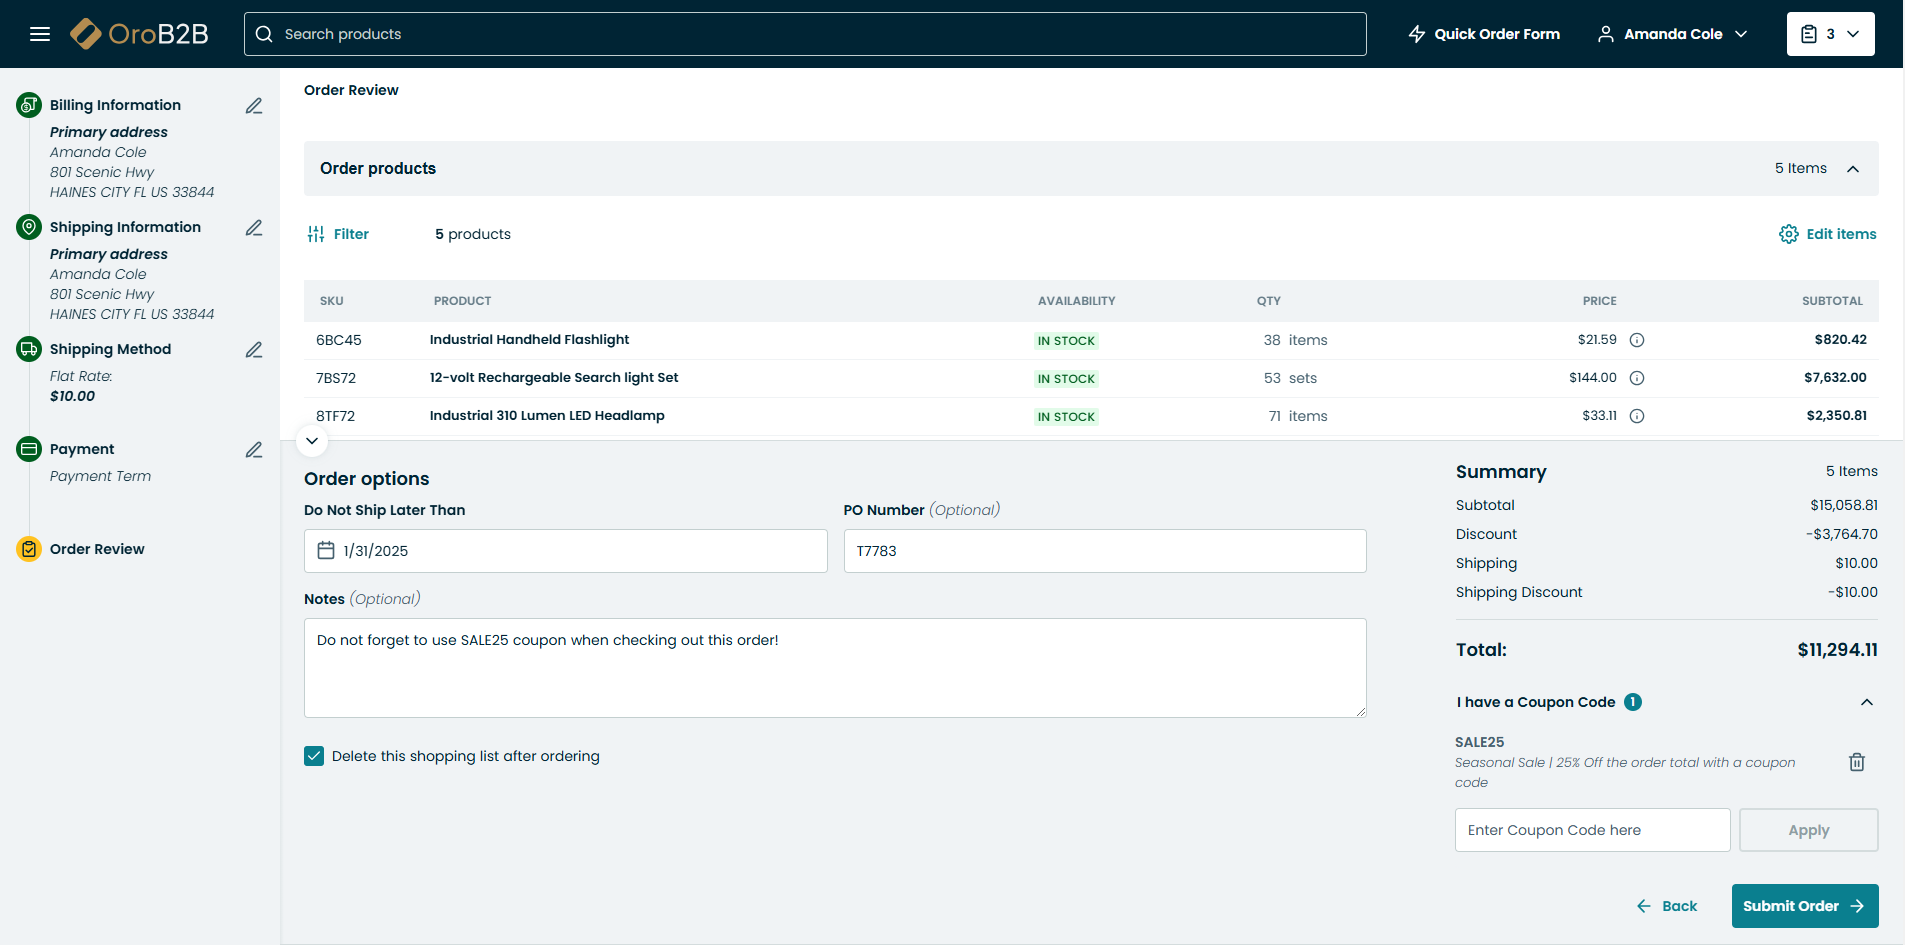The width and height of the screenshot is (1905, 945).
Task: Uncheck Delete this shopping list after ordering
Action: [x=314, y=756]
